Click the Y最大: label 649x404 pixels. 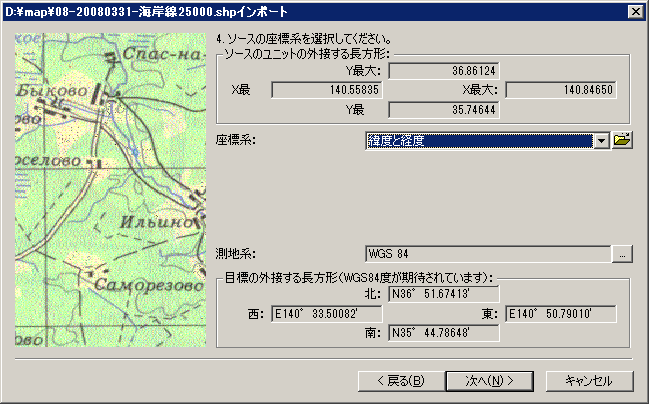363,71
